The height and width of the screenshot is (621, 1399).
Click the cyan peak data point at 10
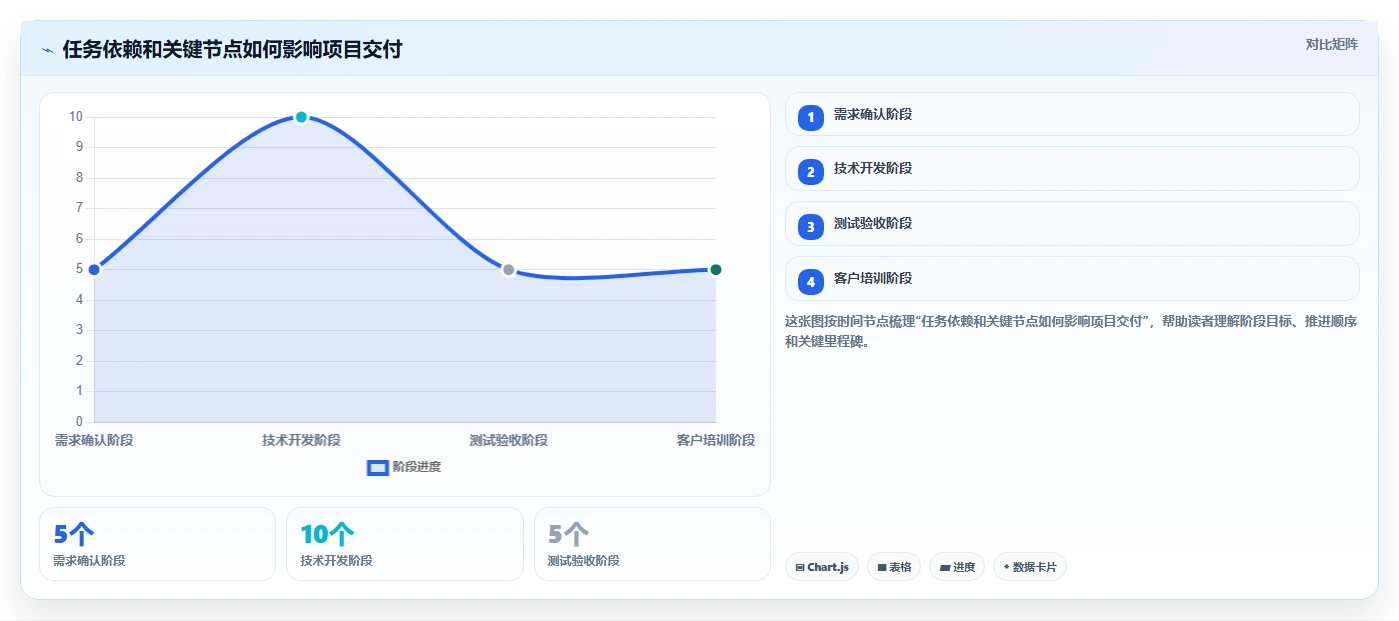tap(301, 117)
